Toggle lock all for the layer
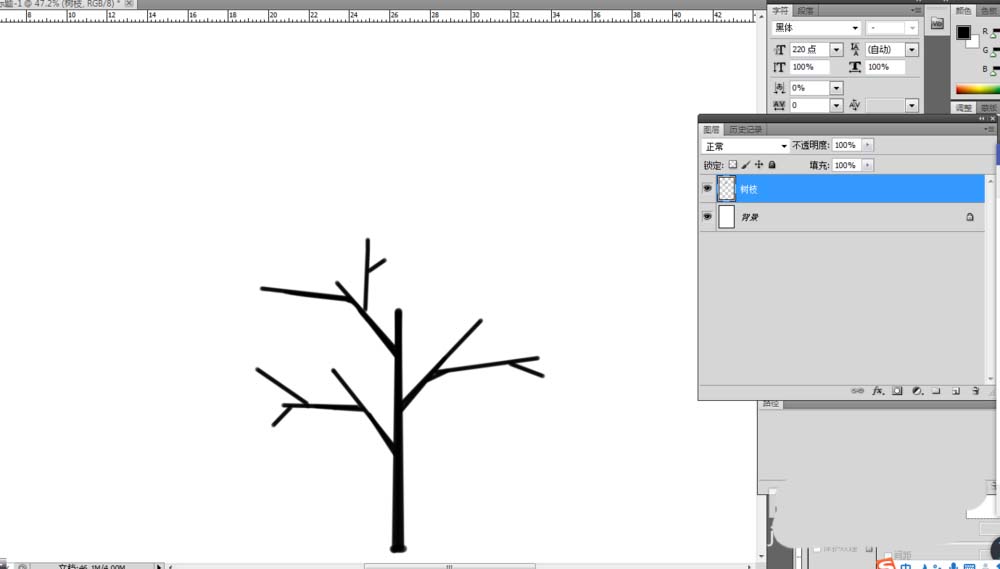Viewport: 1000px width, 569px height. tap(772, 165)
